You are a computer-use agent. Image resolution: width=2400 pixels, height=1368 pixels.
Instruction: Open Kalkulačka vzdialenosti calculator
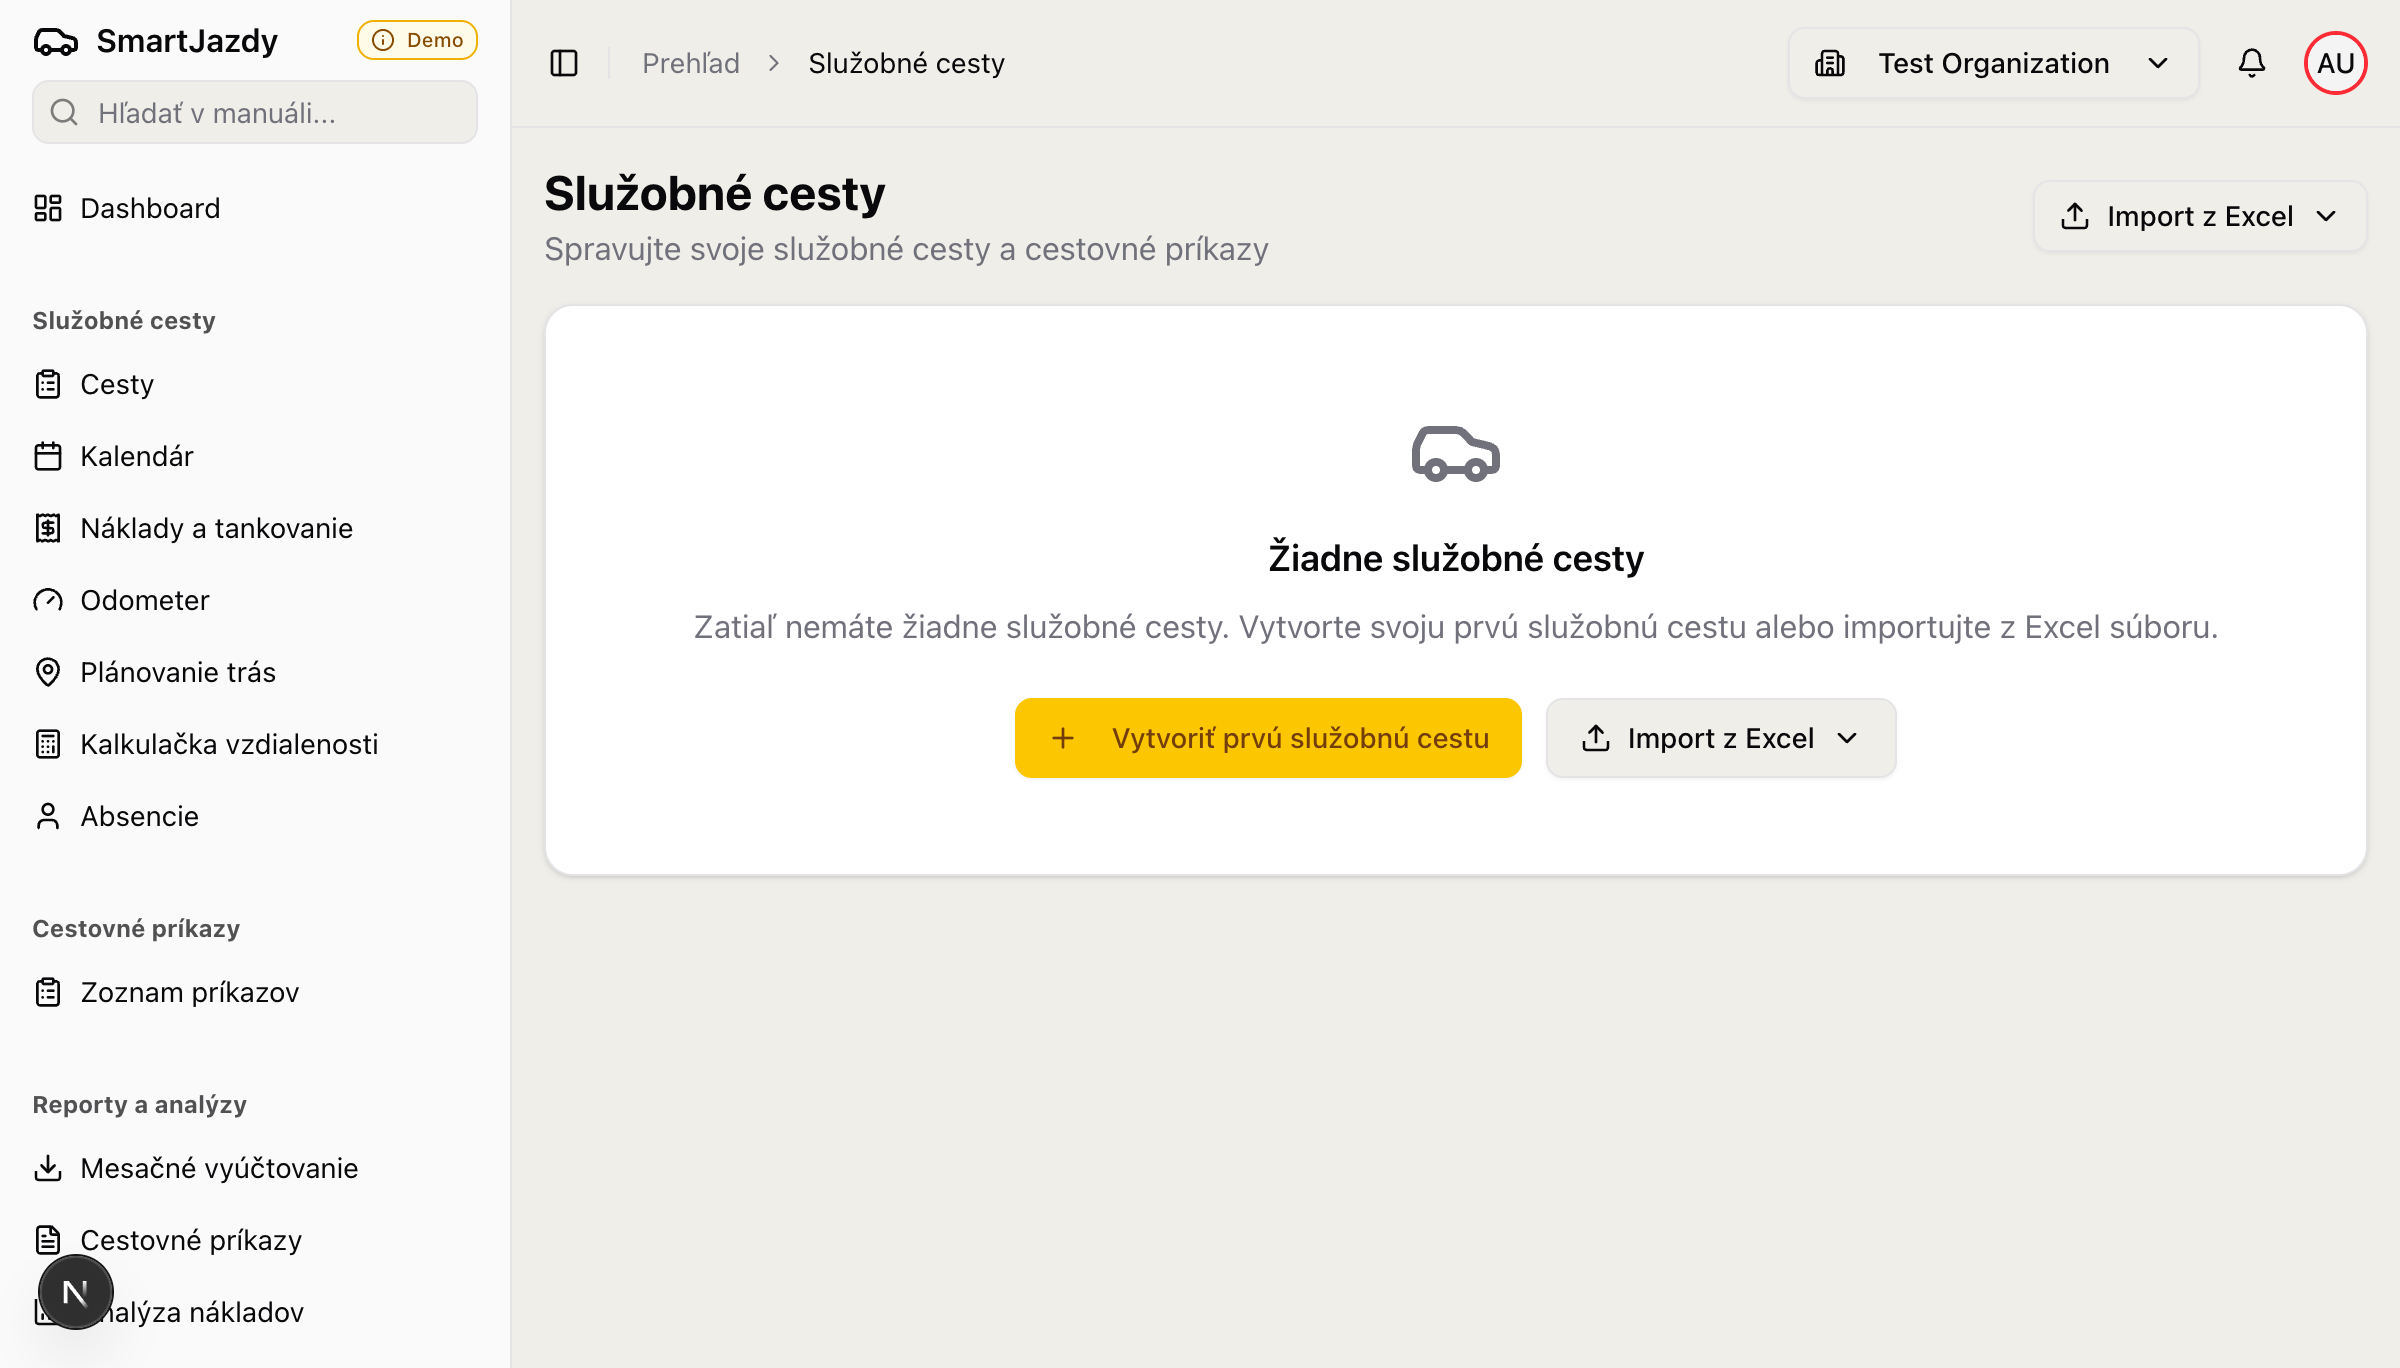tap(228, 744)
